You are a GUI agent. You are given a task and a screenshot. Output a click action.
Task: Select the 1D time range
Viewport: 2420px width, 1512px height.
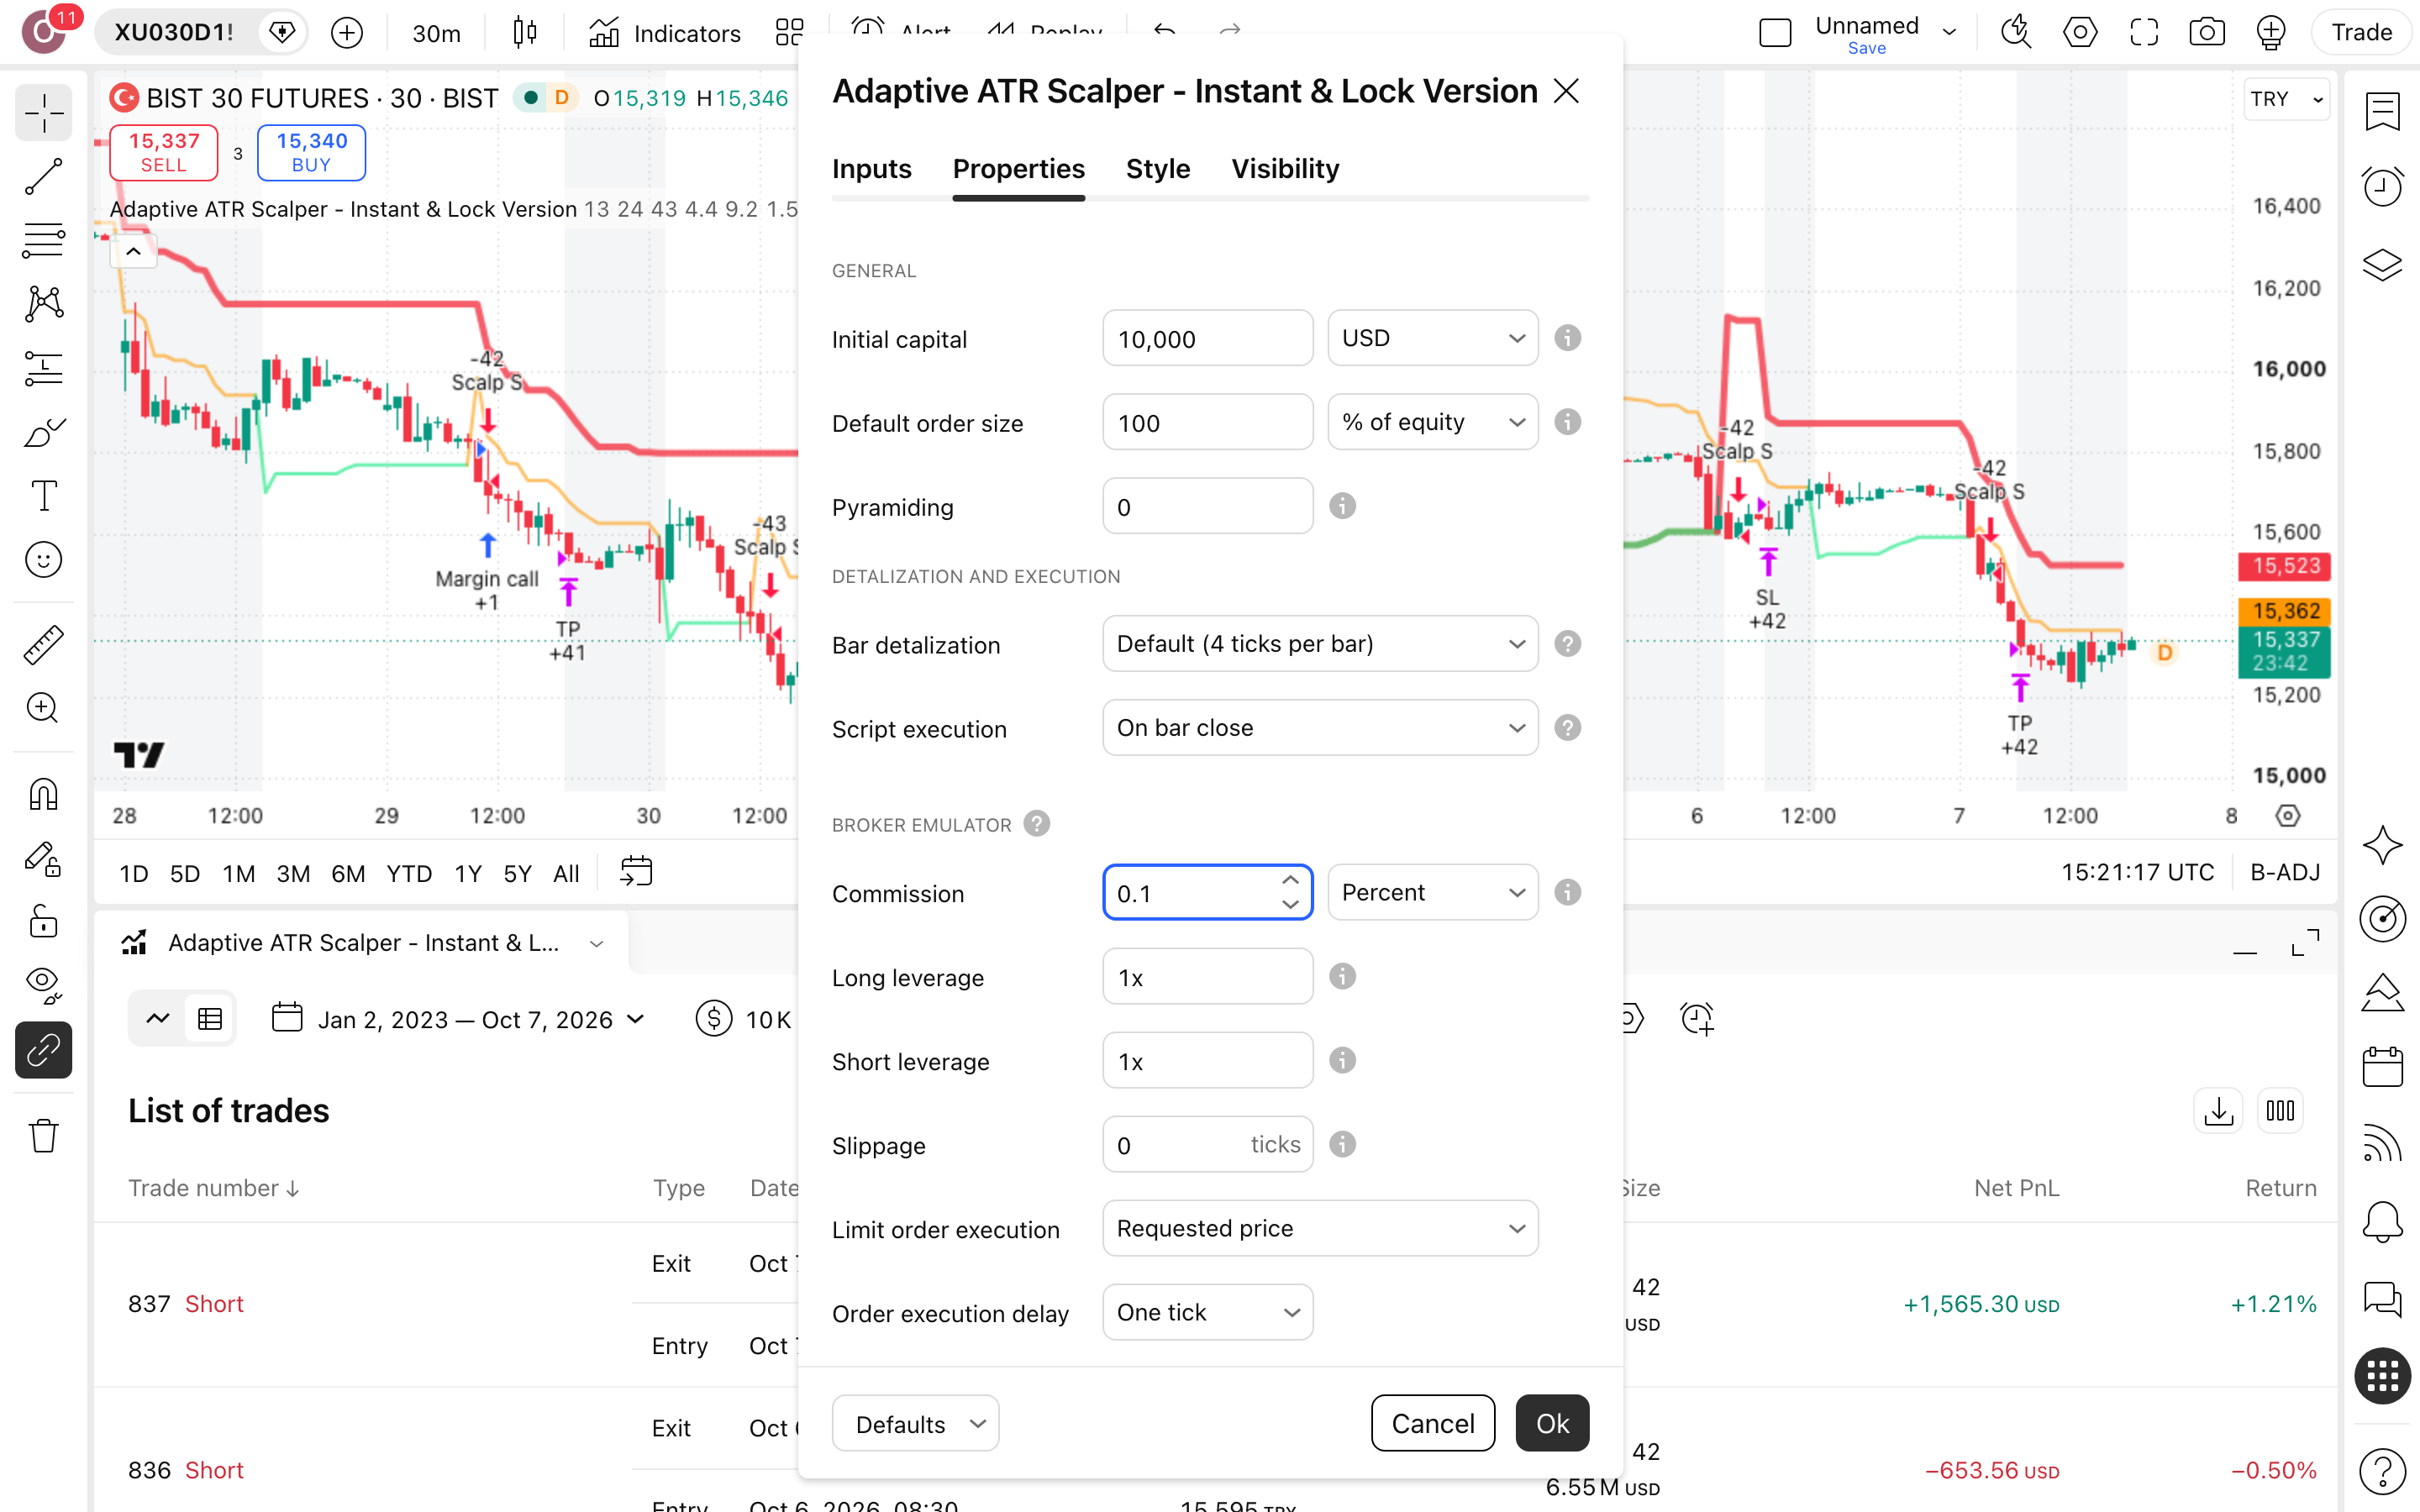133,874
